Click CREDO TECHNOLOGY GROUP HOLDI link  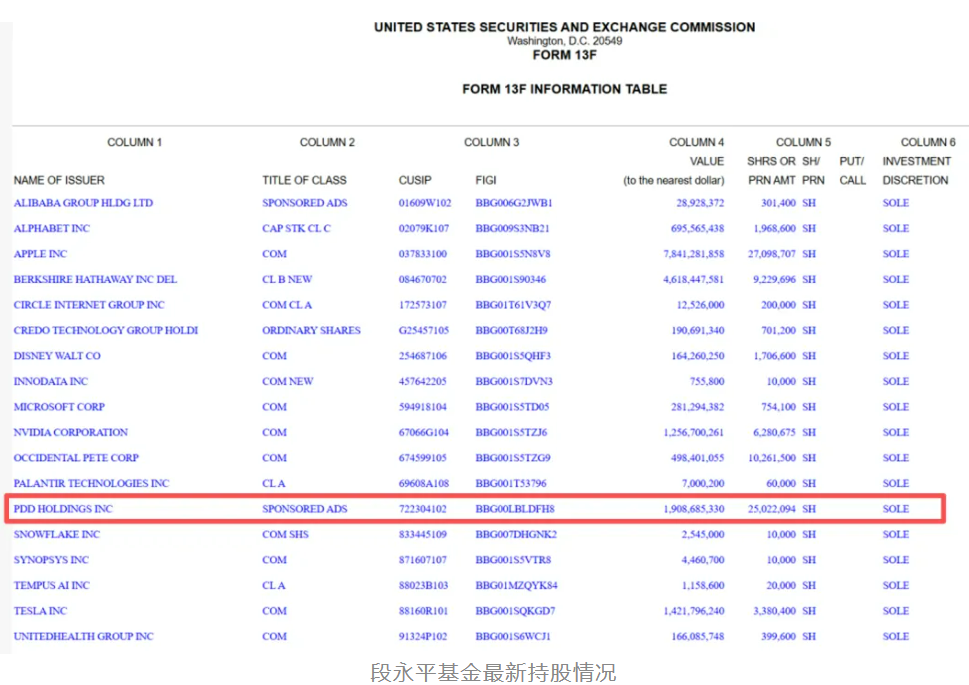coord(106,330)
